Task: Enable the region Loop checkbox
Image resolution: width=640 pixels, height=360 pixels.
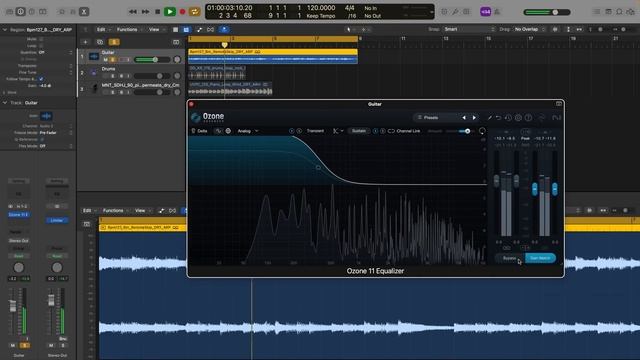Action: 41,46
